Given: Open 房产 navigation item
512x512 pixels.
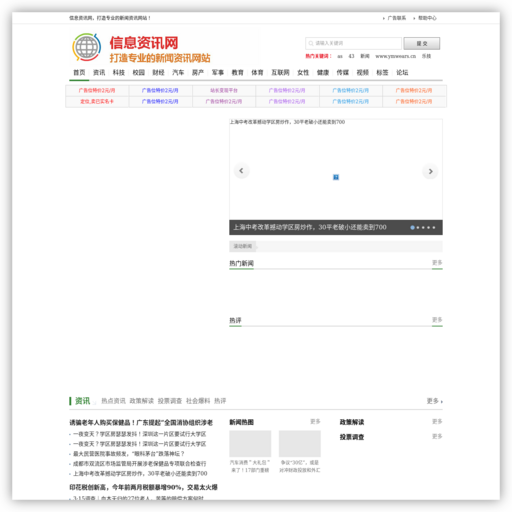Looking at the screenshot, I should pyautogui.click(x=198, y=72).
